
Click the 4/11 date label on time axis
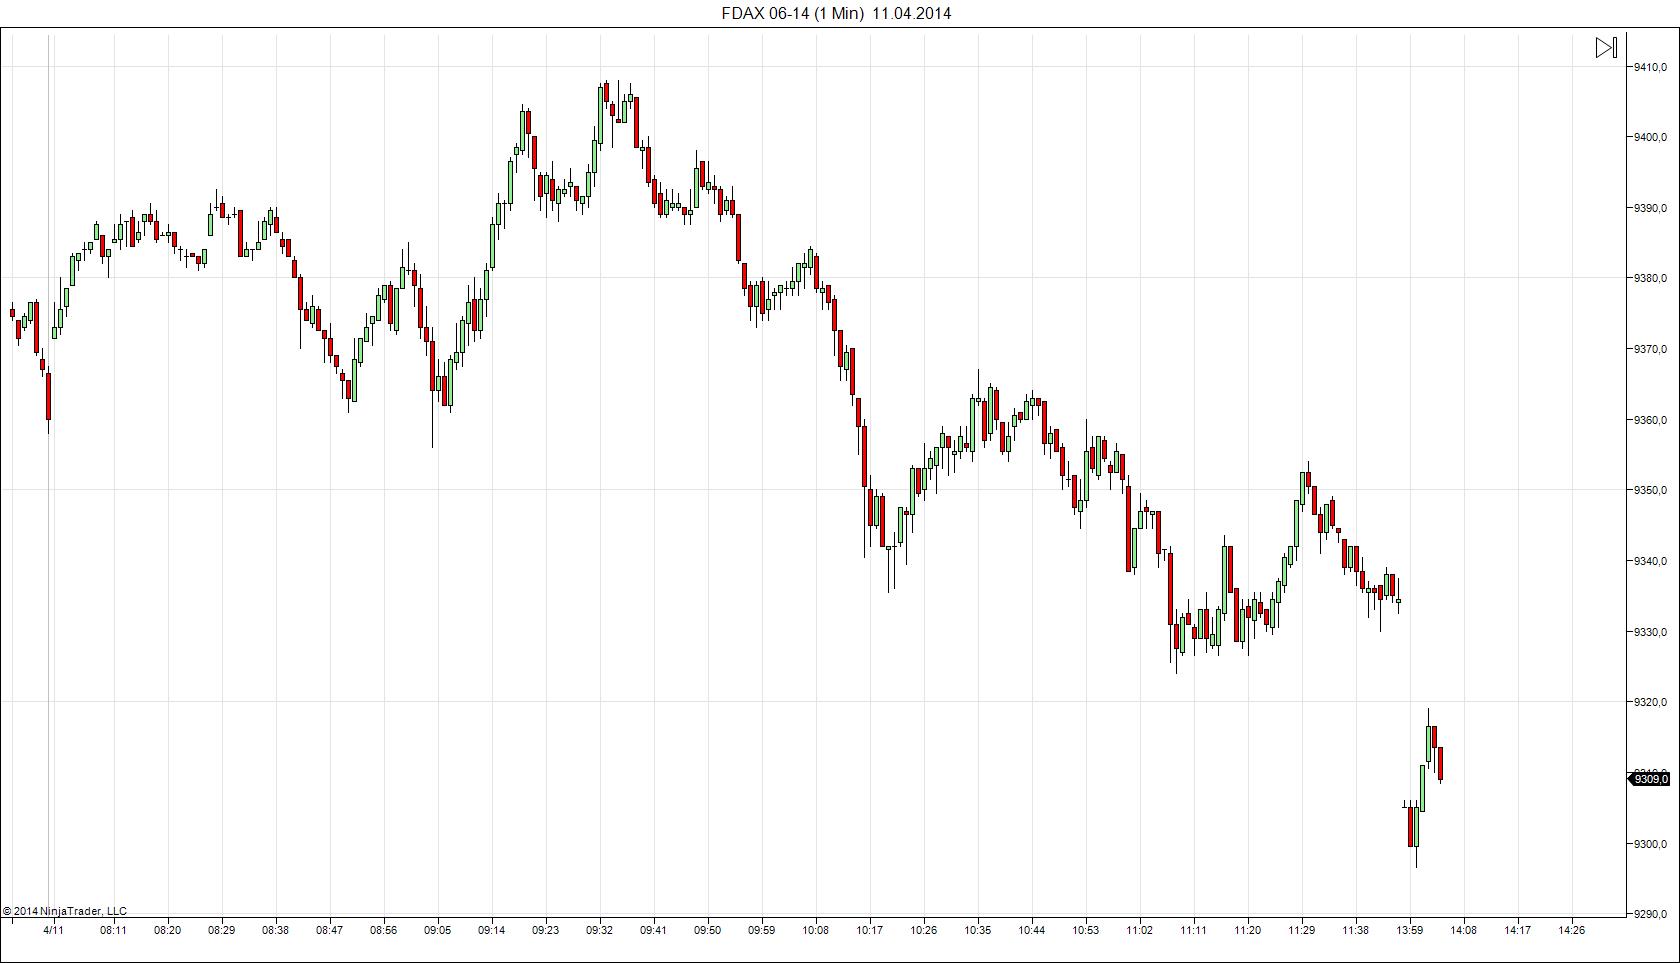click(x=54, y=930)
